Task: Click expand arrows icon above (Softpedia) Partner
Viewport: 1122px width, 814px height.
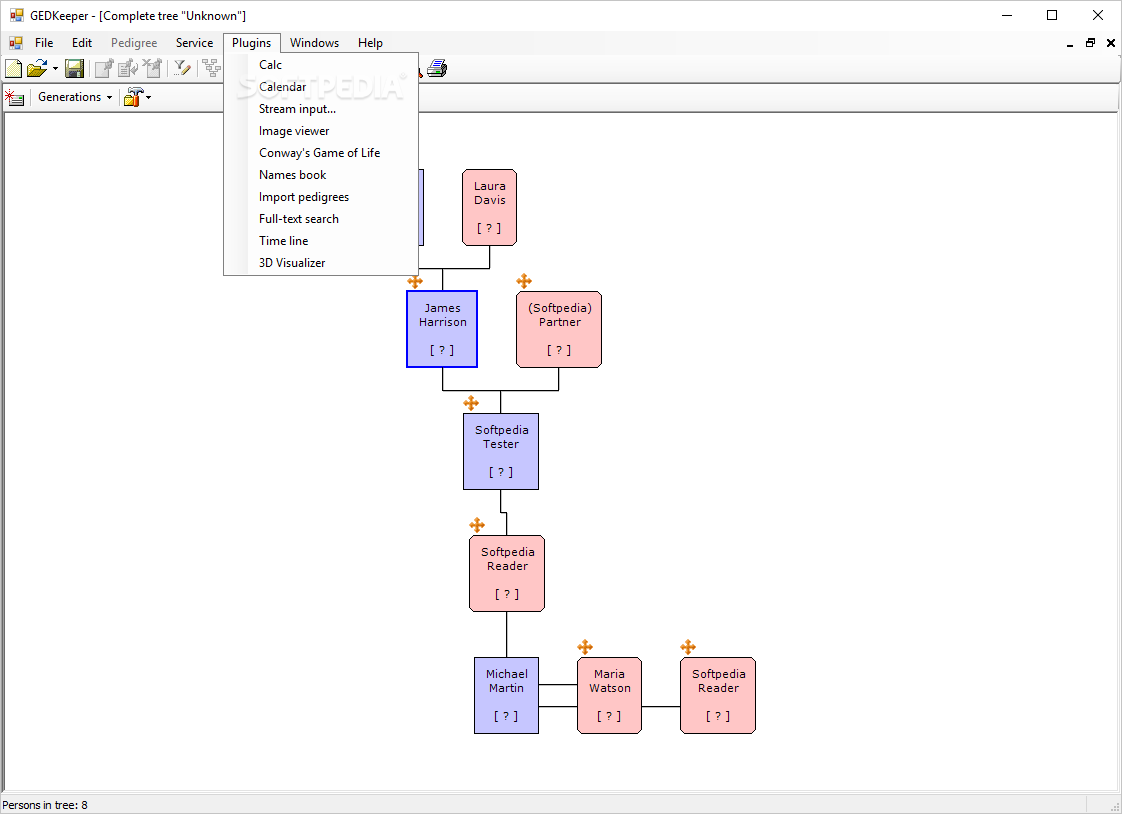Action: 524,281
